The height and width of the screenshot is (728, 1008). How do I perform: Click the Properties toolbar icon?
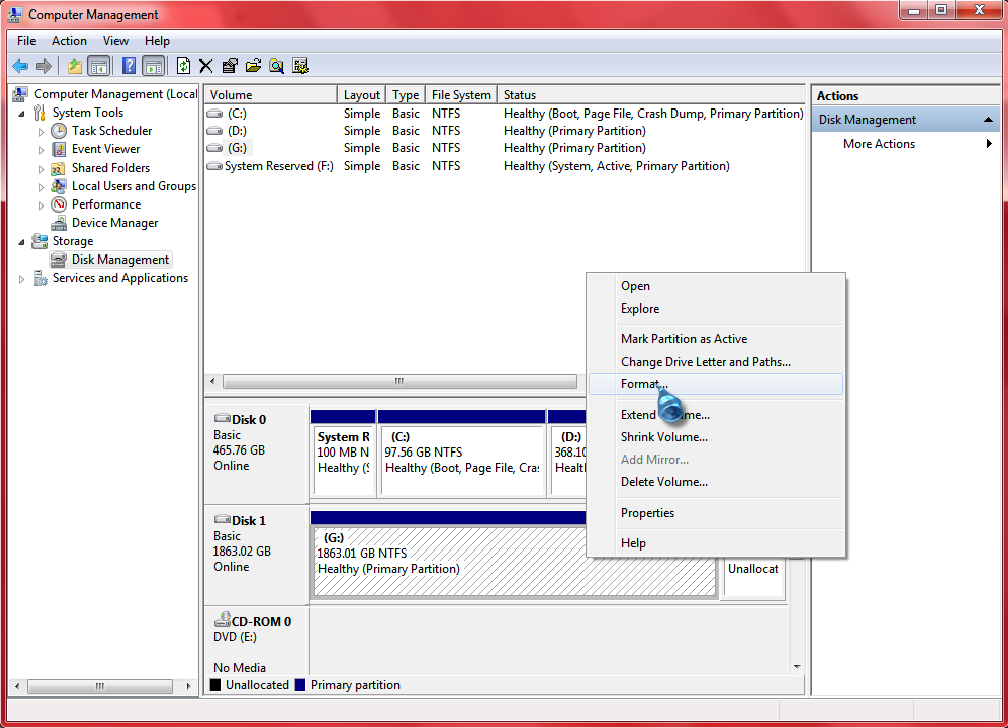click(230, 66)
